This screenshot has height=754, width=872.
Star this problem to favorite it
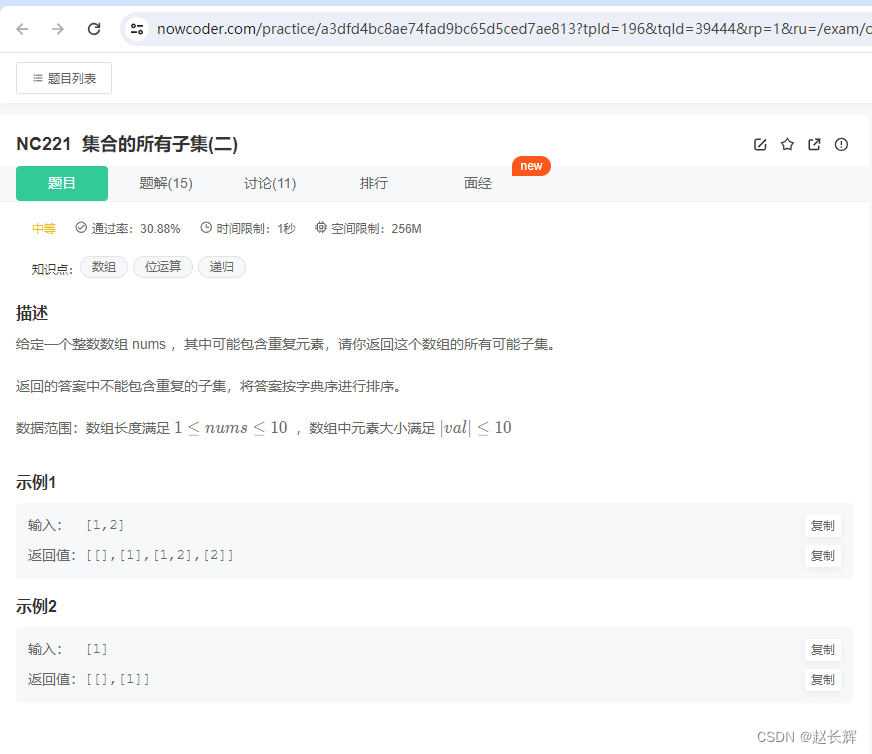pos(787,144)
